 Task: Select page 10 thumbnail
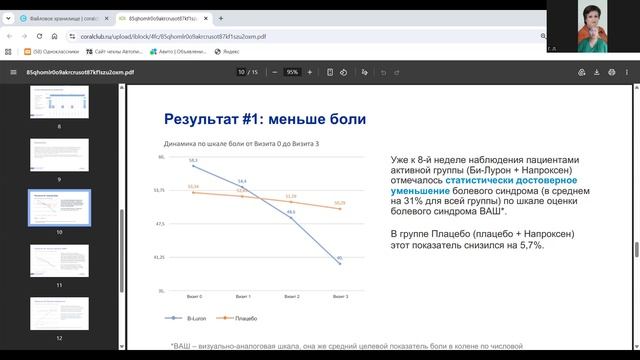coord(59,208)
